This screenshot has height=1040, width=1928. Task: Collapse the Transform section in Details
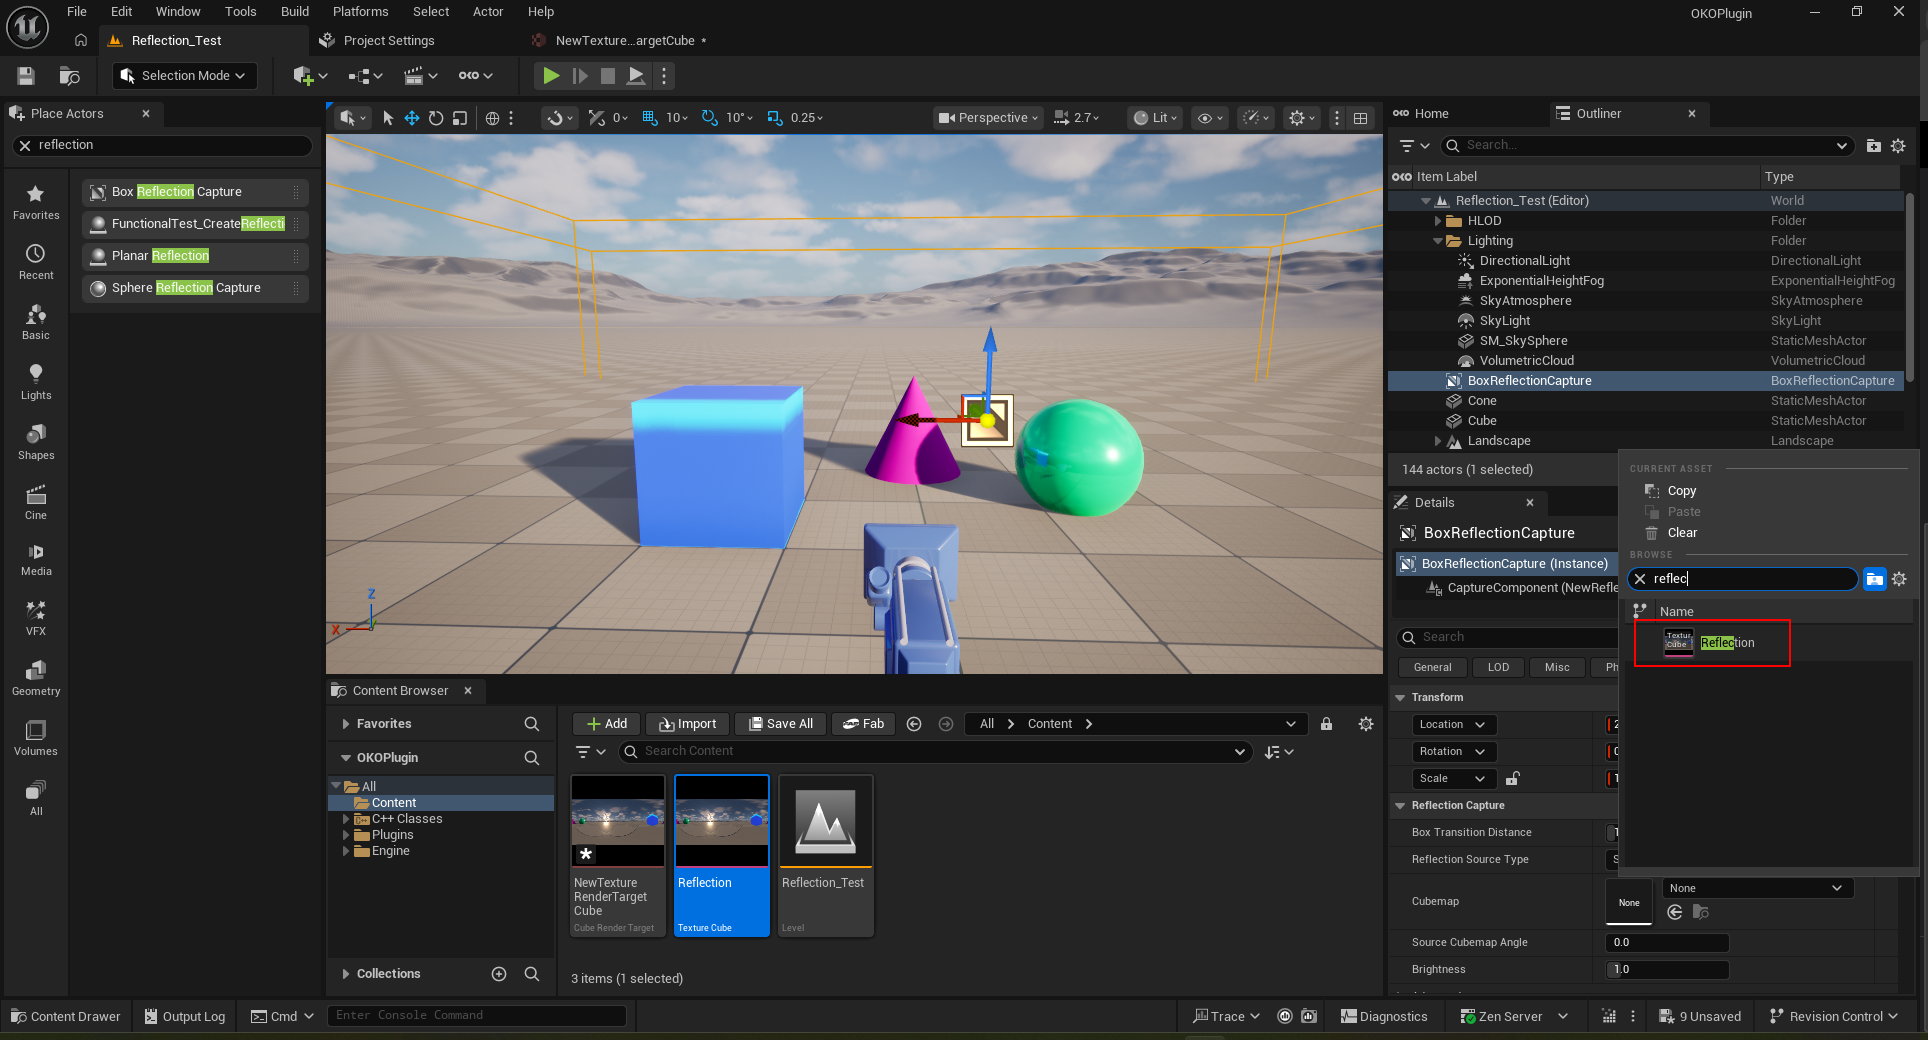[1400, 698]
